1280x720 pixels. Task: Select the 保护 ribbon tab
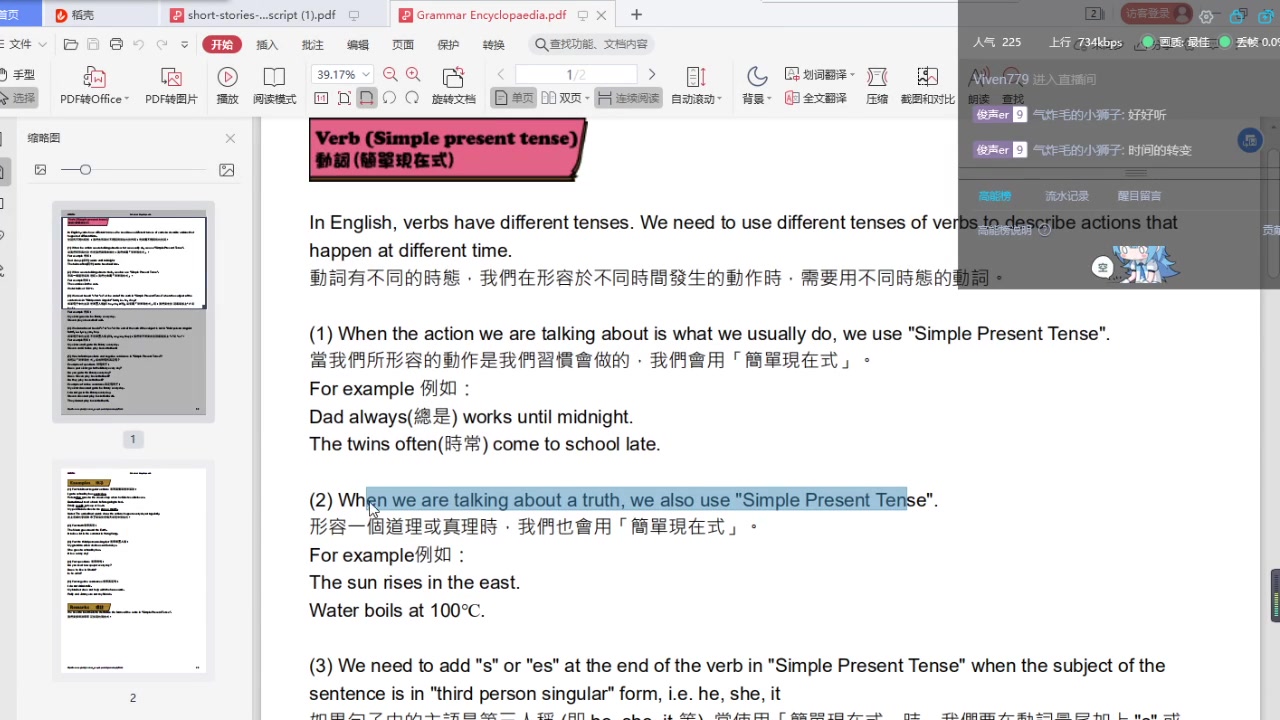[448, 44]
